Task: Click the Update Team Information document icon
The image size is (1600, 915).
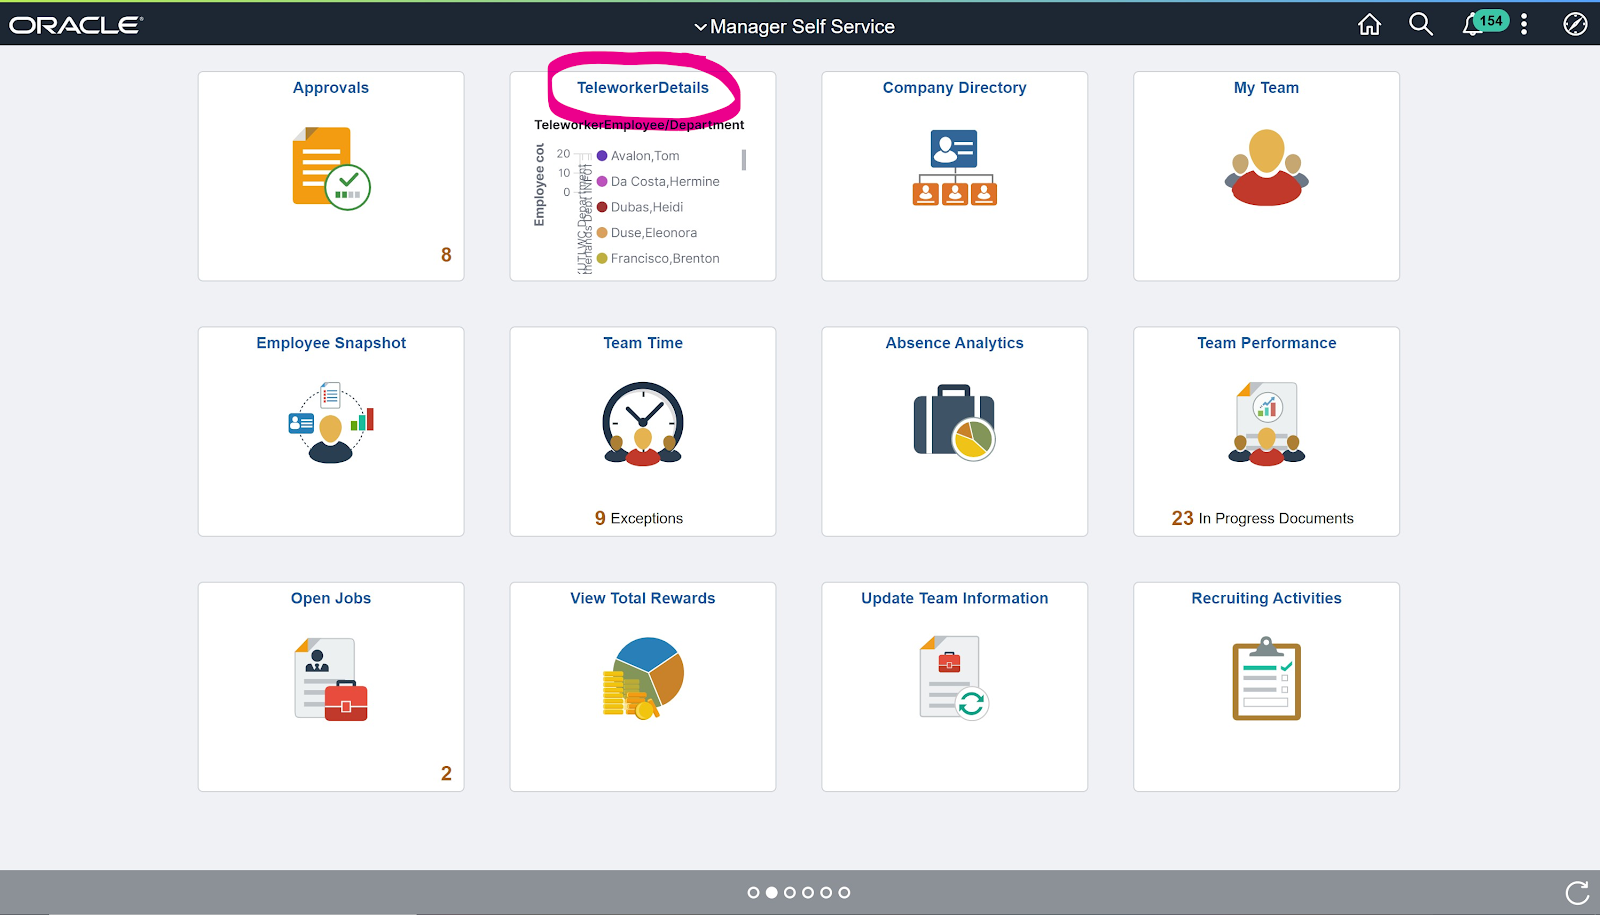Action: 955,678
